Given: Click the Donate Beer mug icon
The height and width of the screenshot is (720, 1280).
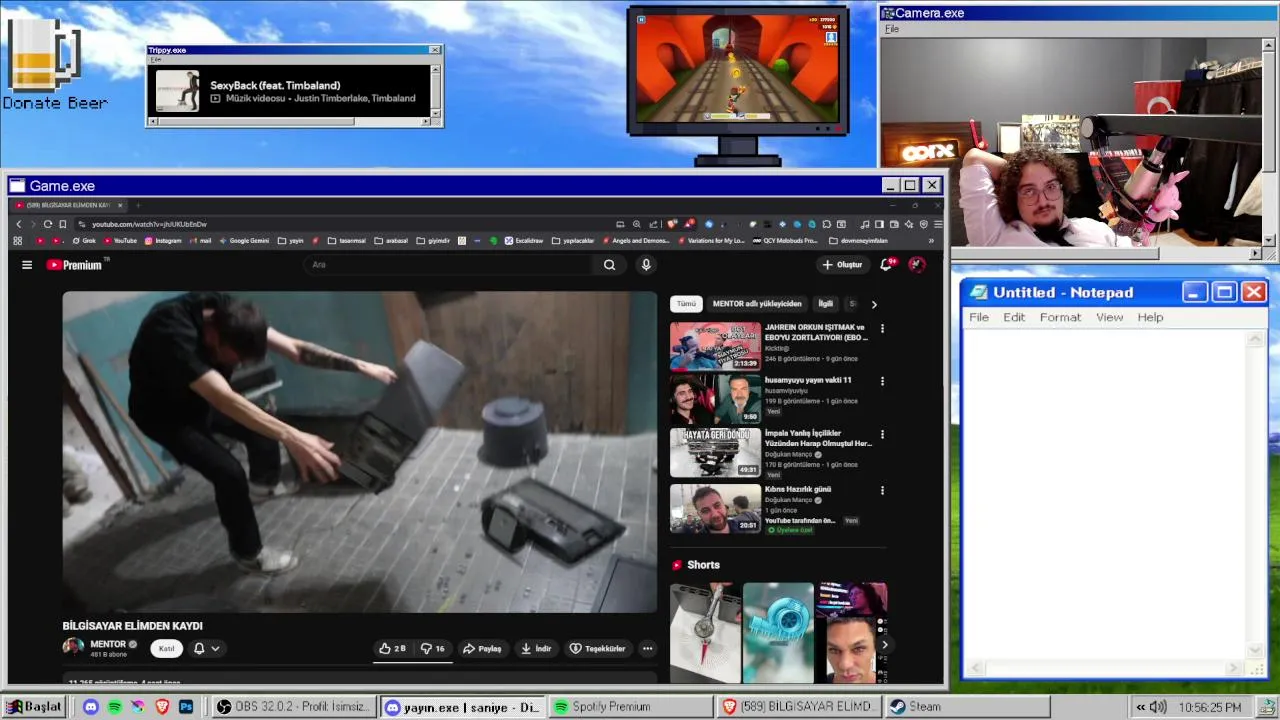Looking at the screenshot, I should pyautogui.click(x=43, y=57).
